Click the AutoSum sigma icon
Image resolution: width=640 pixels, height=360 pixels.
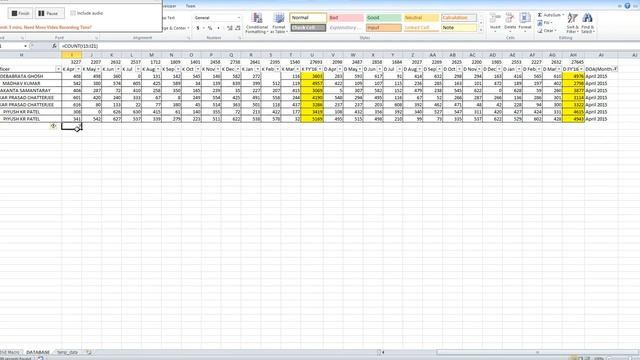click(540, 15)
